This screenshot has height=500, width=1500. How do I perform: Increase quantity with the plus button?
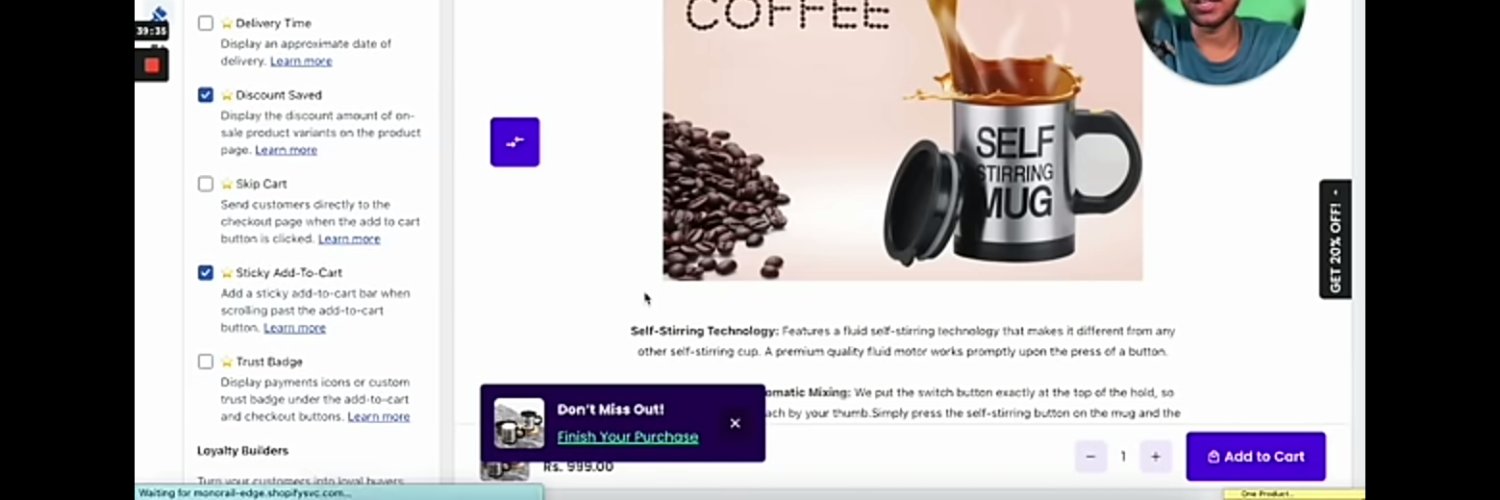click(1155, 456)
